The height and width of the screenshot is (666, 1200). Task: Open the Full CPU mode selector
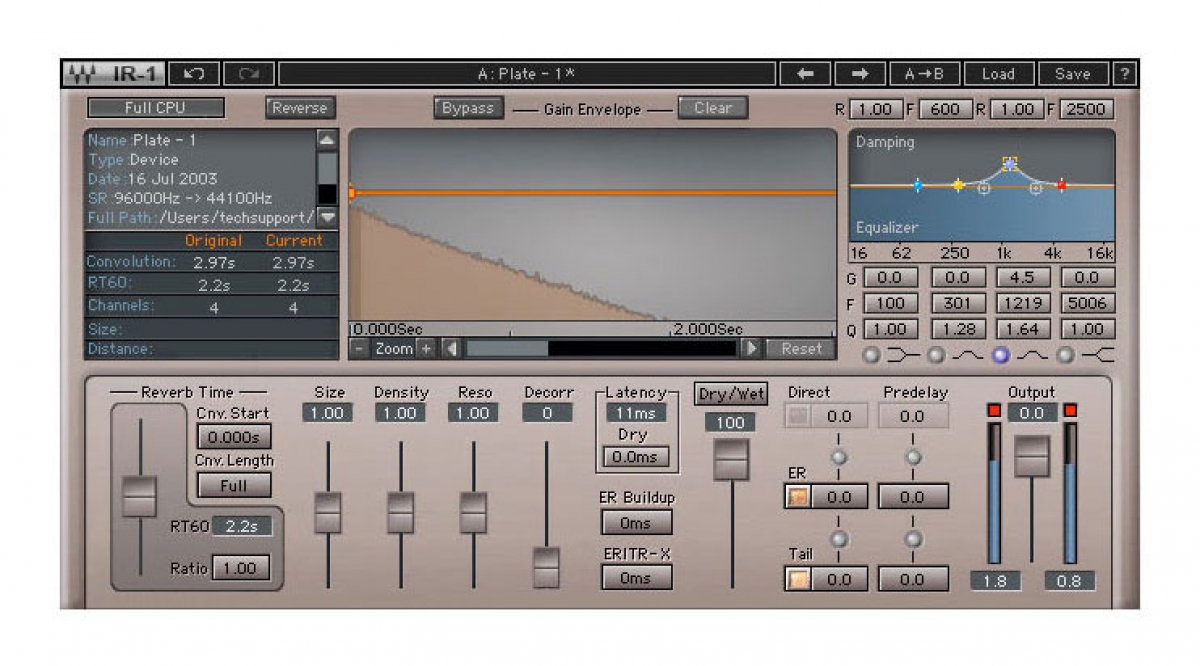click(x=155, y=108)
